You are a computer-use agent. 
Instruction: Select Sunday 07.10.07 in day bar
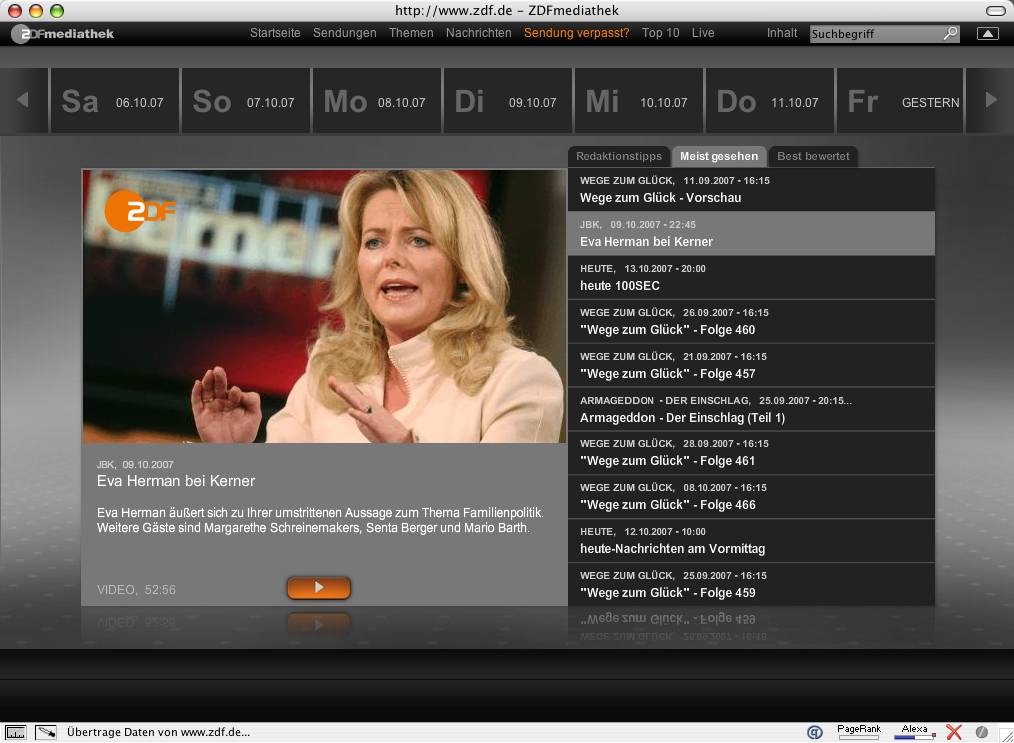[245, 101]
